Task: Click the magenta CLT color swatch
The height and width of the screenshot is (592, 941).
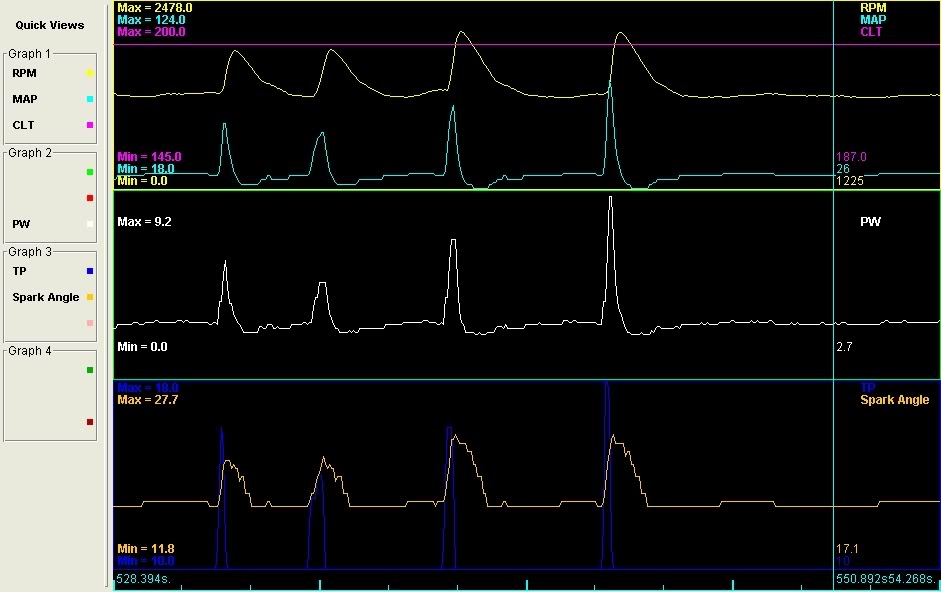Action: pyautogui.click(x=90, y=125)
